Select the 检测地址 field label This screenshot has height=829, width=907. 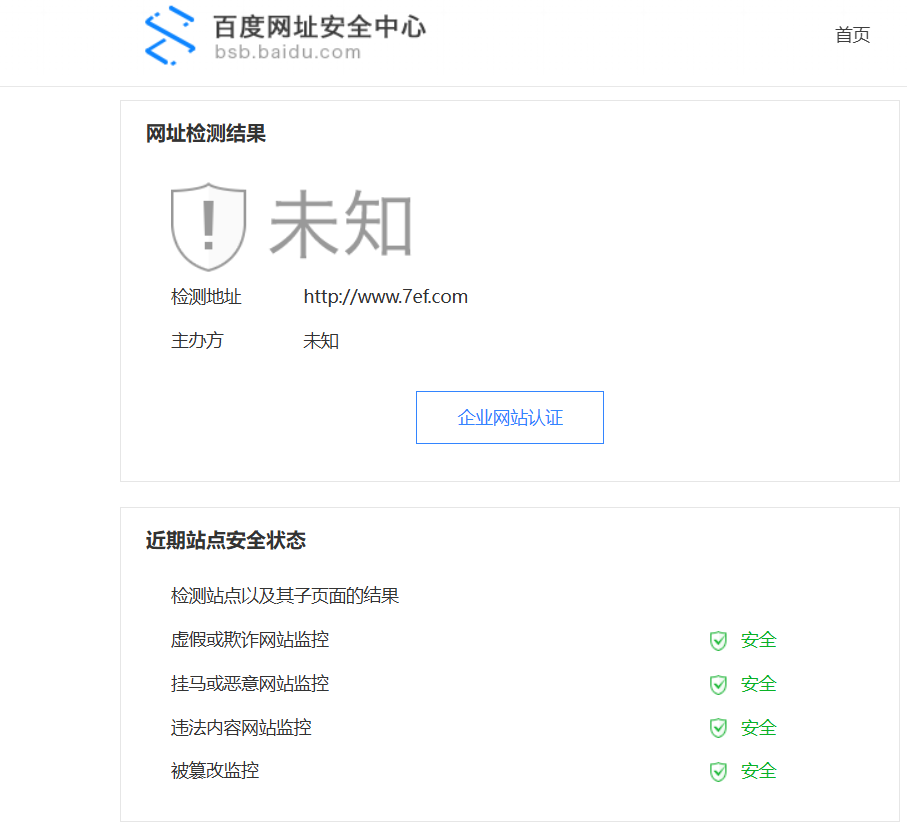click(206, 296)
